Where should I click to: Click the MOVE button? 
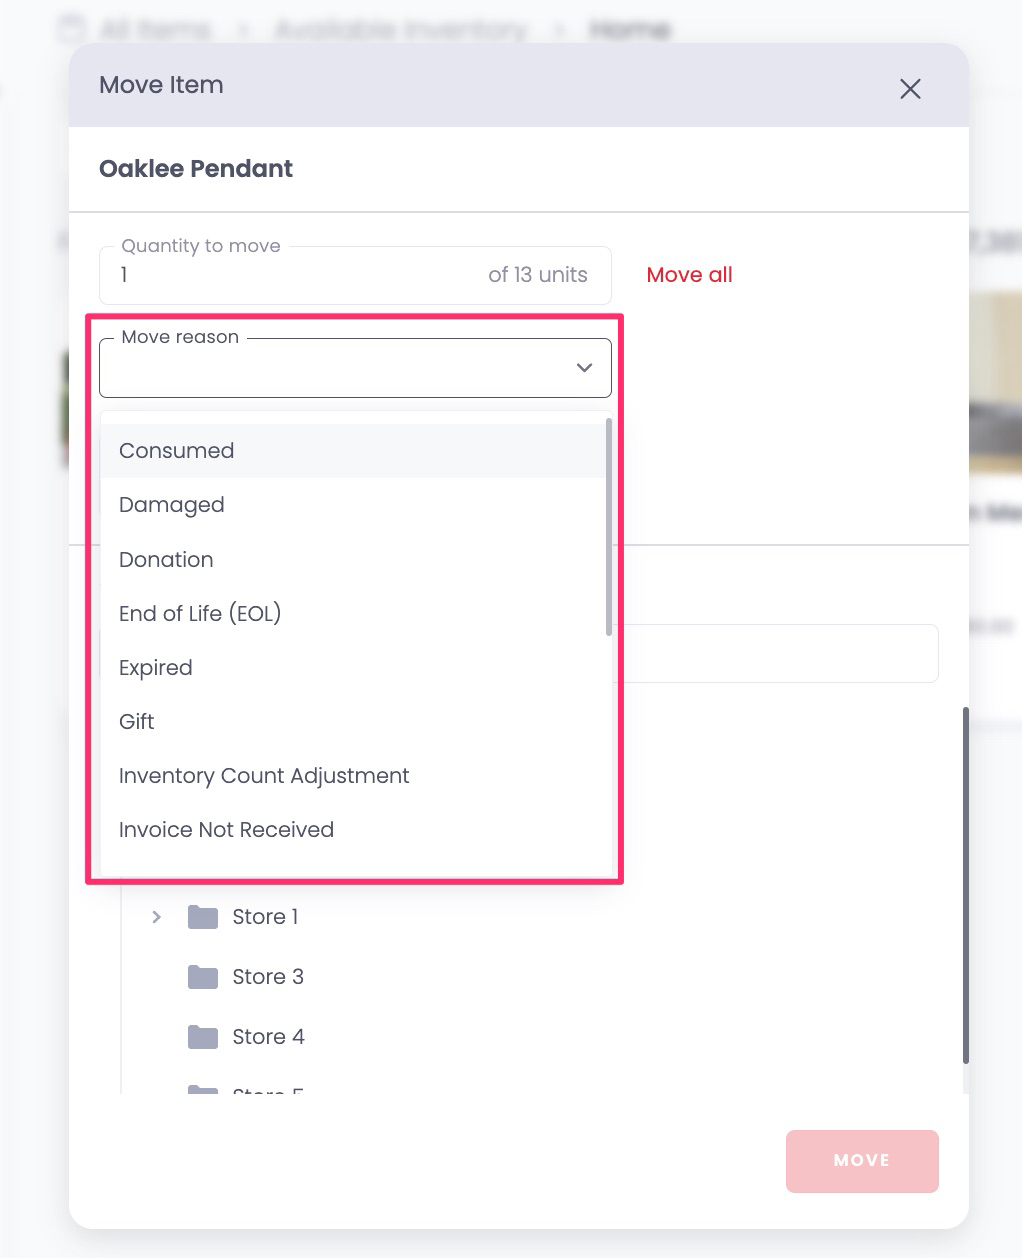(x=862, y=1161)
